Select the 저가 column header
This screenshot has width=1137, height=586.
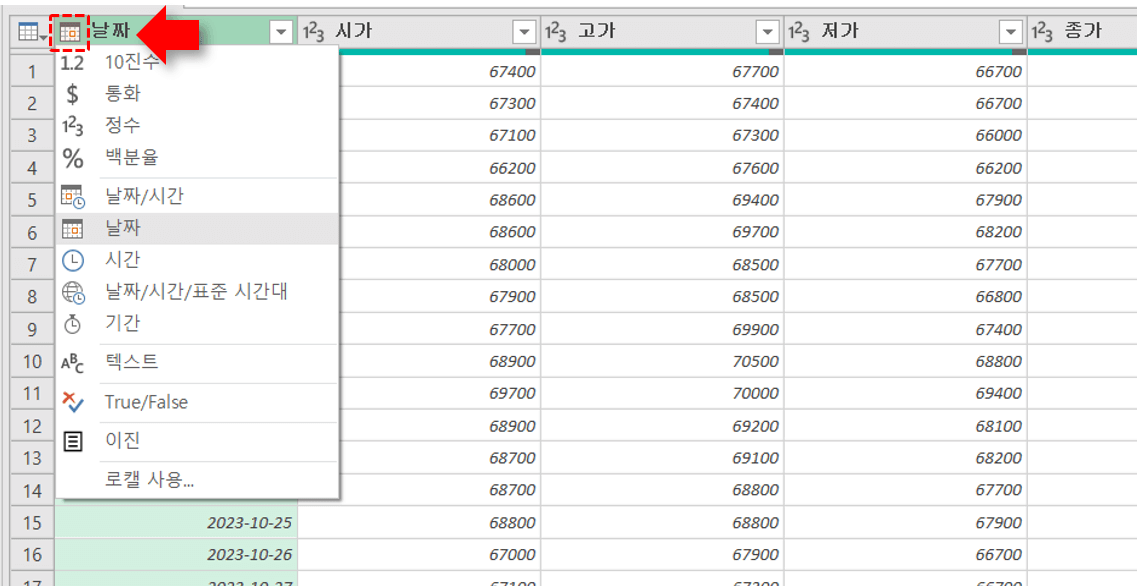coord(905,32)
